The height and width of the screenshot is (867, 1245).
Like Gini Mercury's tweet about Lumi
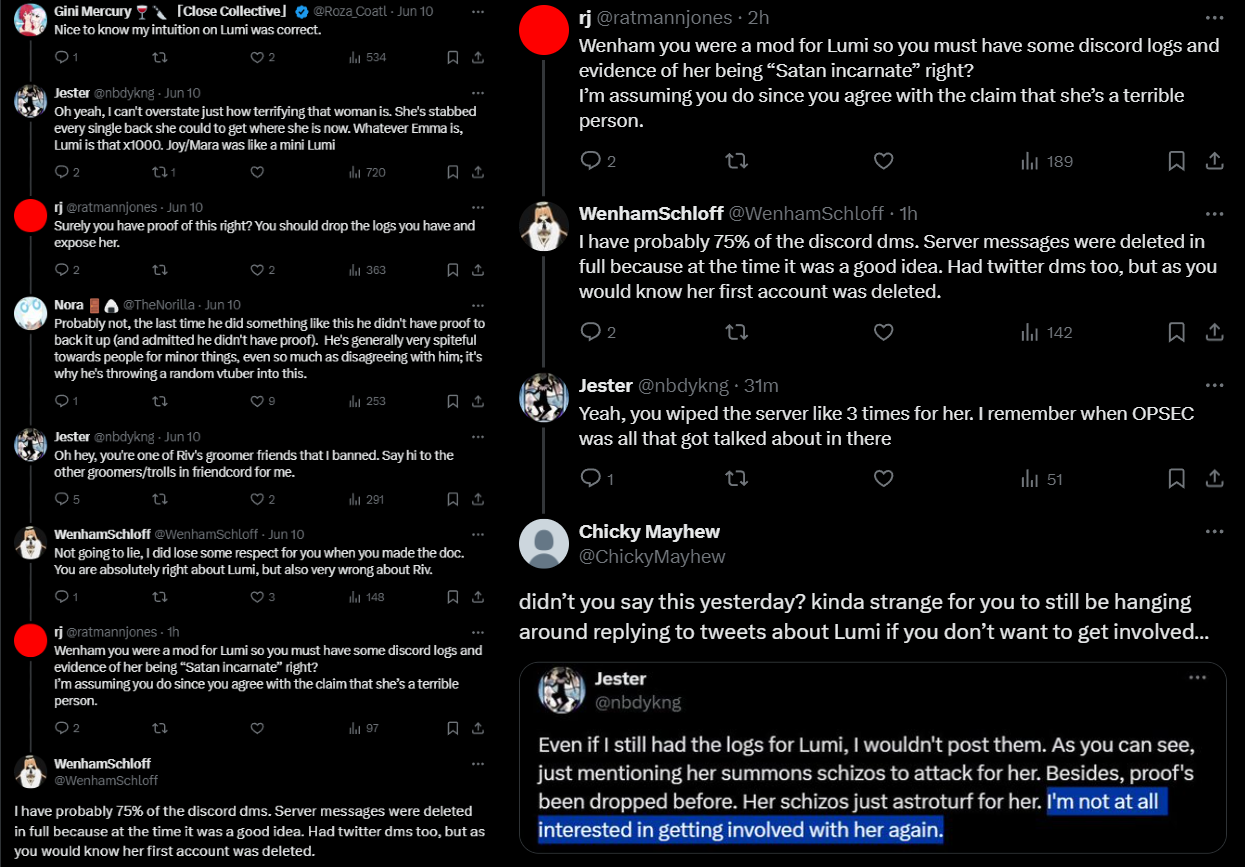pos(257,57)
